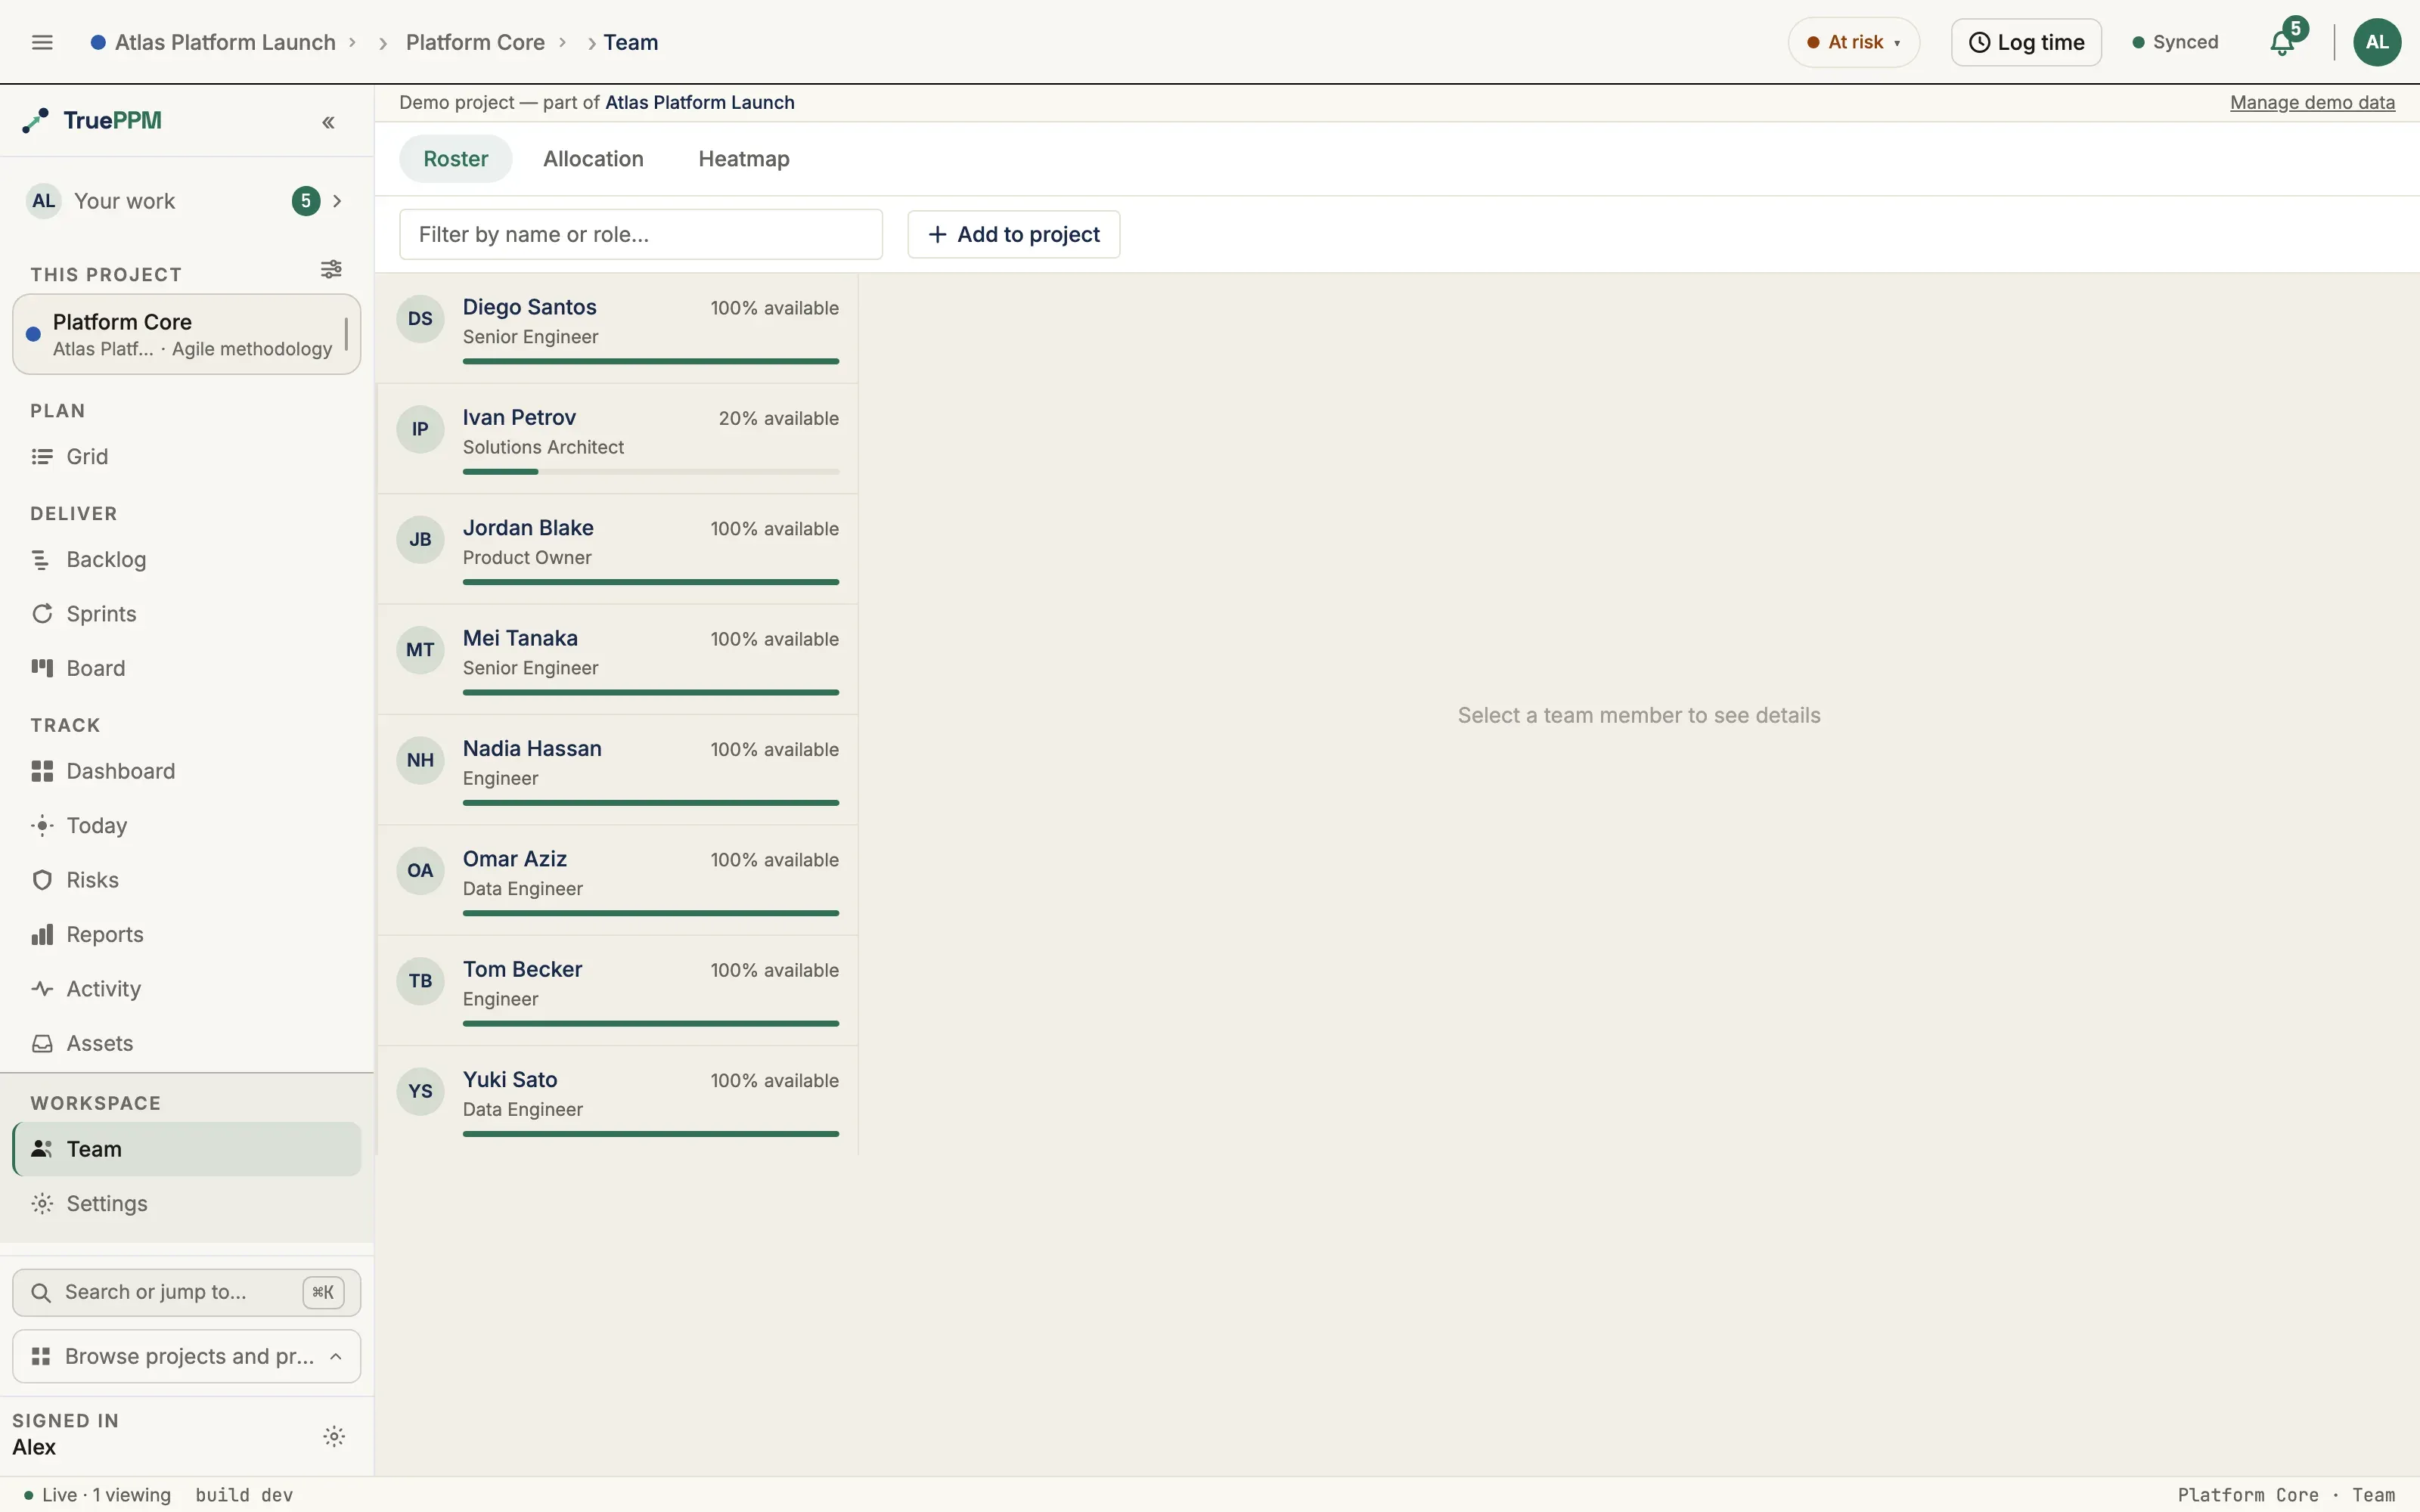
Task: Select Nadia Hassan in the roster
Action: click(617, 769)
